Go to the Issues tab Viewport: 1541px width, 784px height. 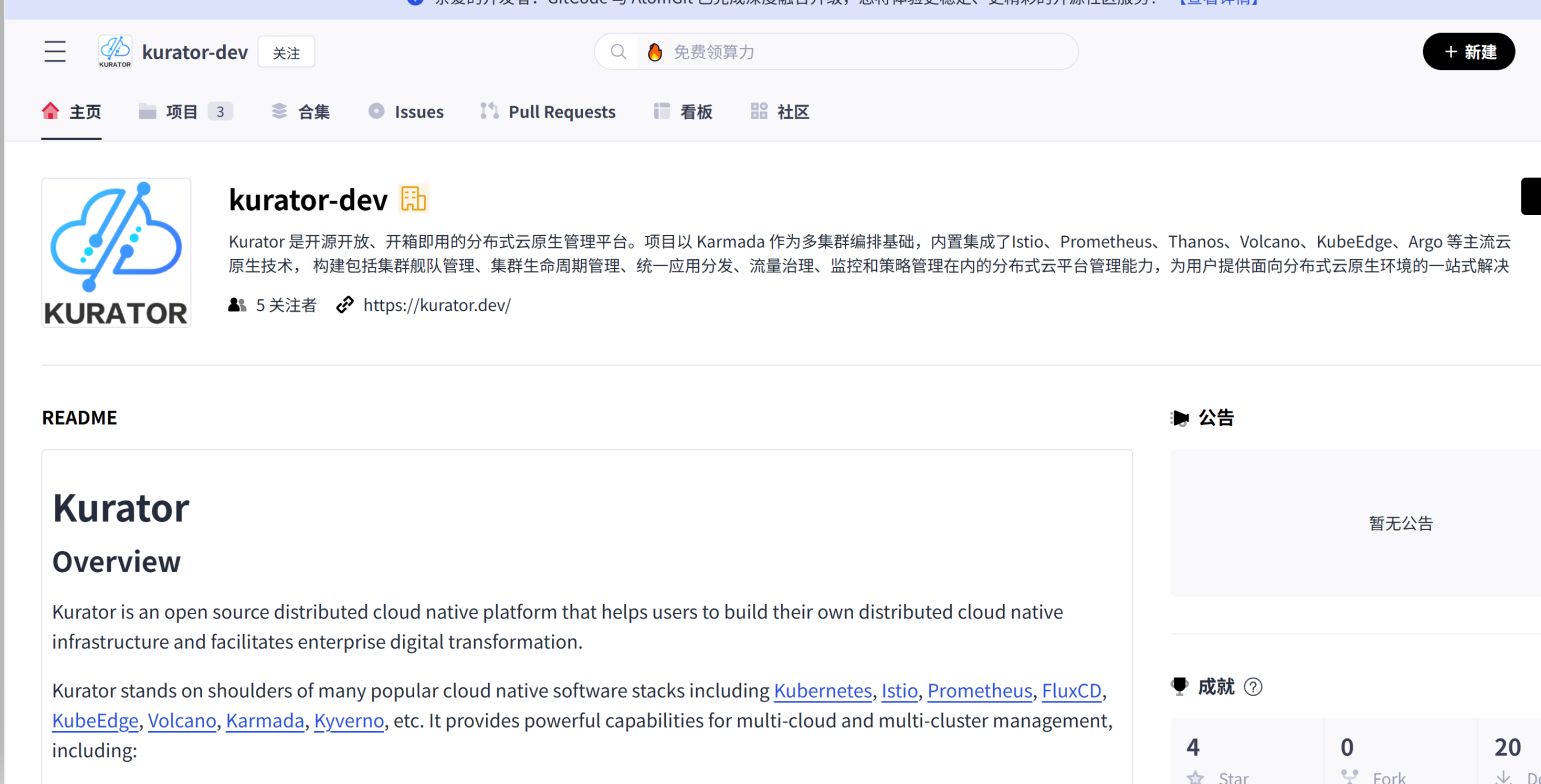pos(405,112)
